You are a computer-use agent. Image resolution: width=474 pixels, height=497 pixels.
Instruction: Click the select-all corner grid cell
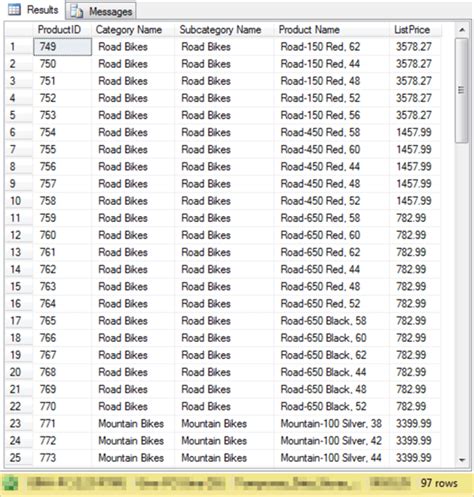pos(19,30)
